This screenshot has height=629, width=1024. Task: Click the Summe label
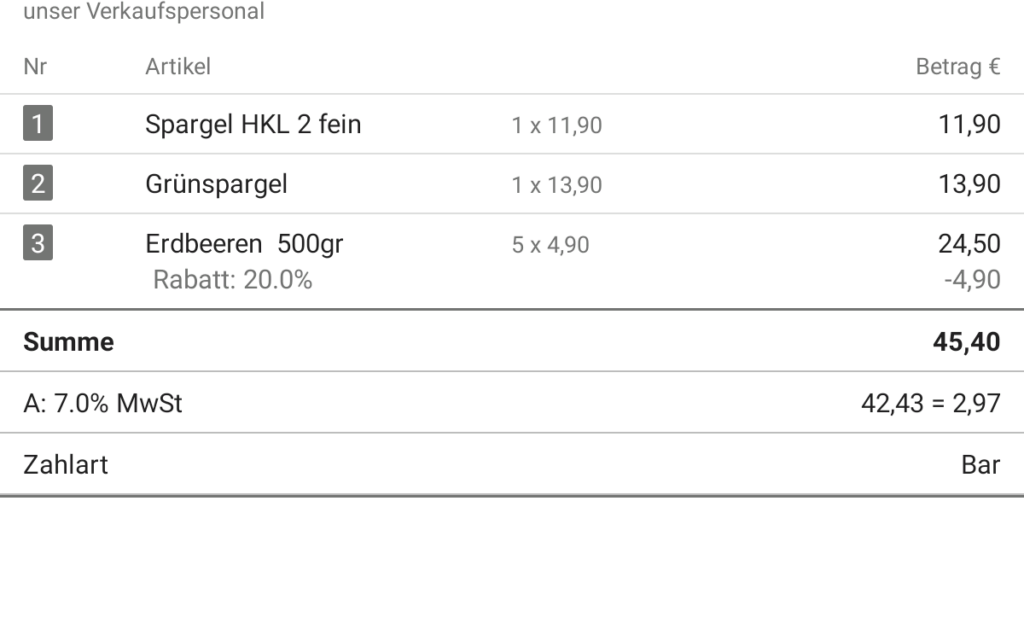tap(69, 342)
